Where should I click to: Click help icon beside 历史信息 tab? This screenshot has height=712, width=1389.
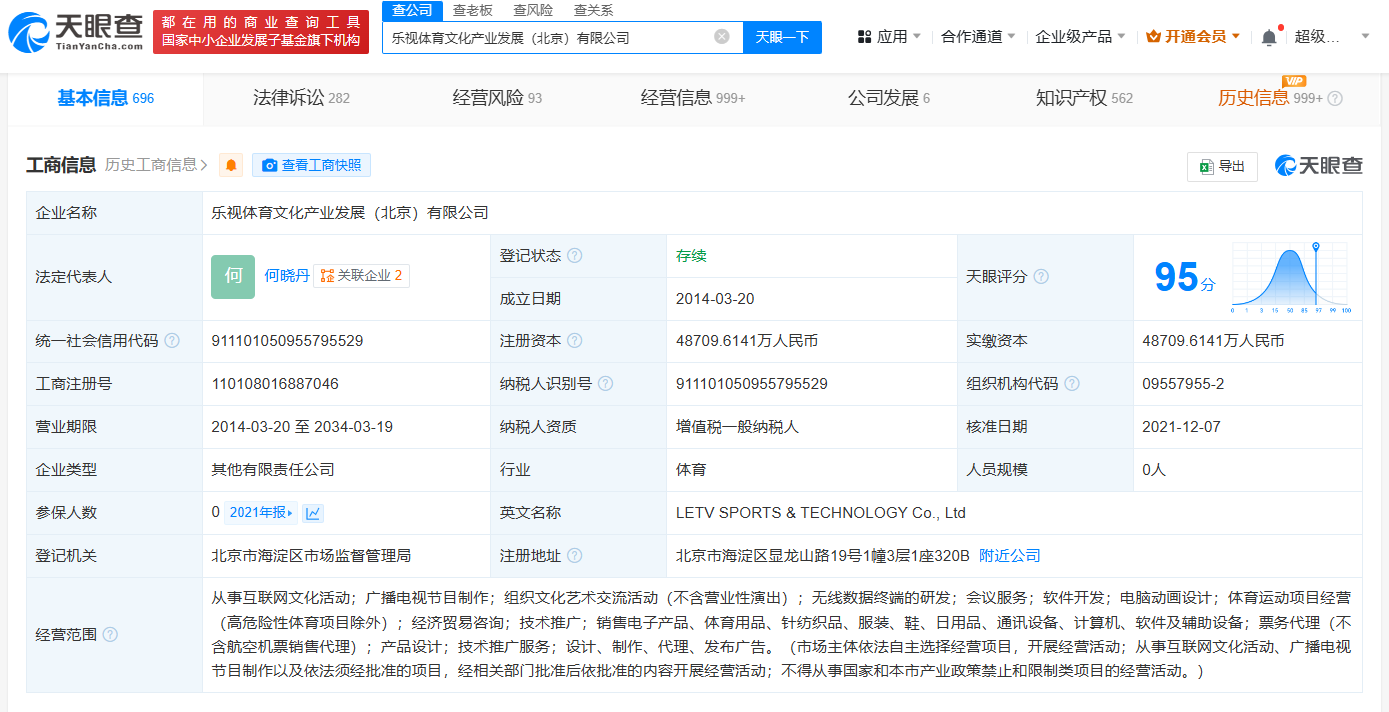(1335, 99)
